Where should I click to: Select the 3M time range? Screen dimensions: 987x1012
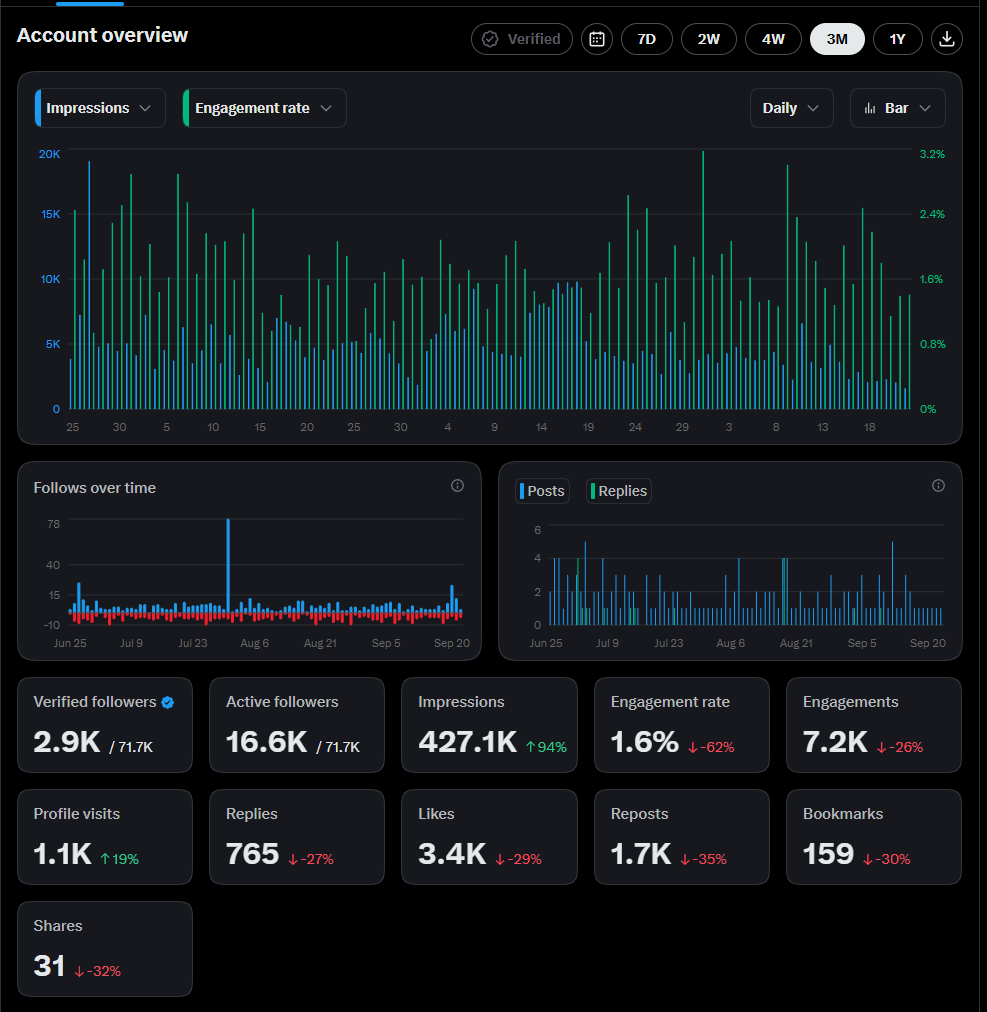[x=837, y=39]
